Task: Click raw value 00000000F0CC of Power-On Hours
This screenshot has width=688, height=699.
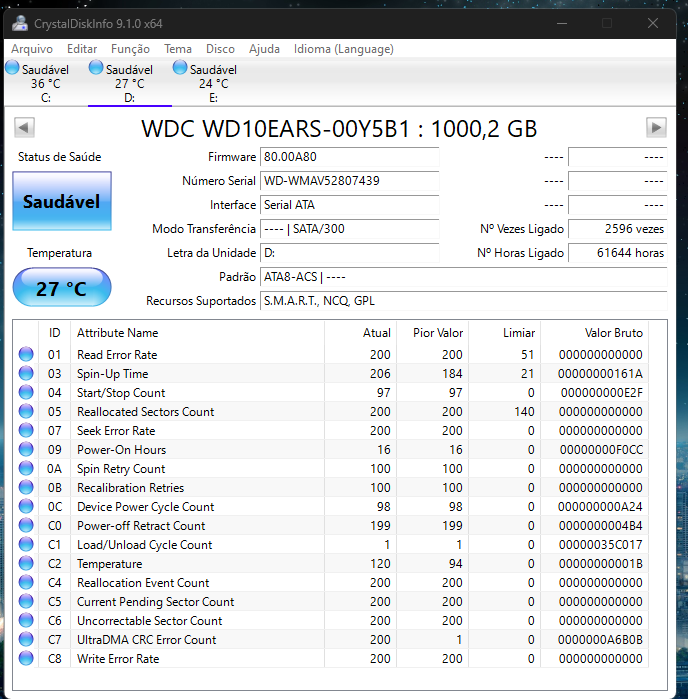Action: point(601,450)
